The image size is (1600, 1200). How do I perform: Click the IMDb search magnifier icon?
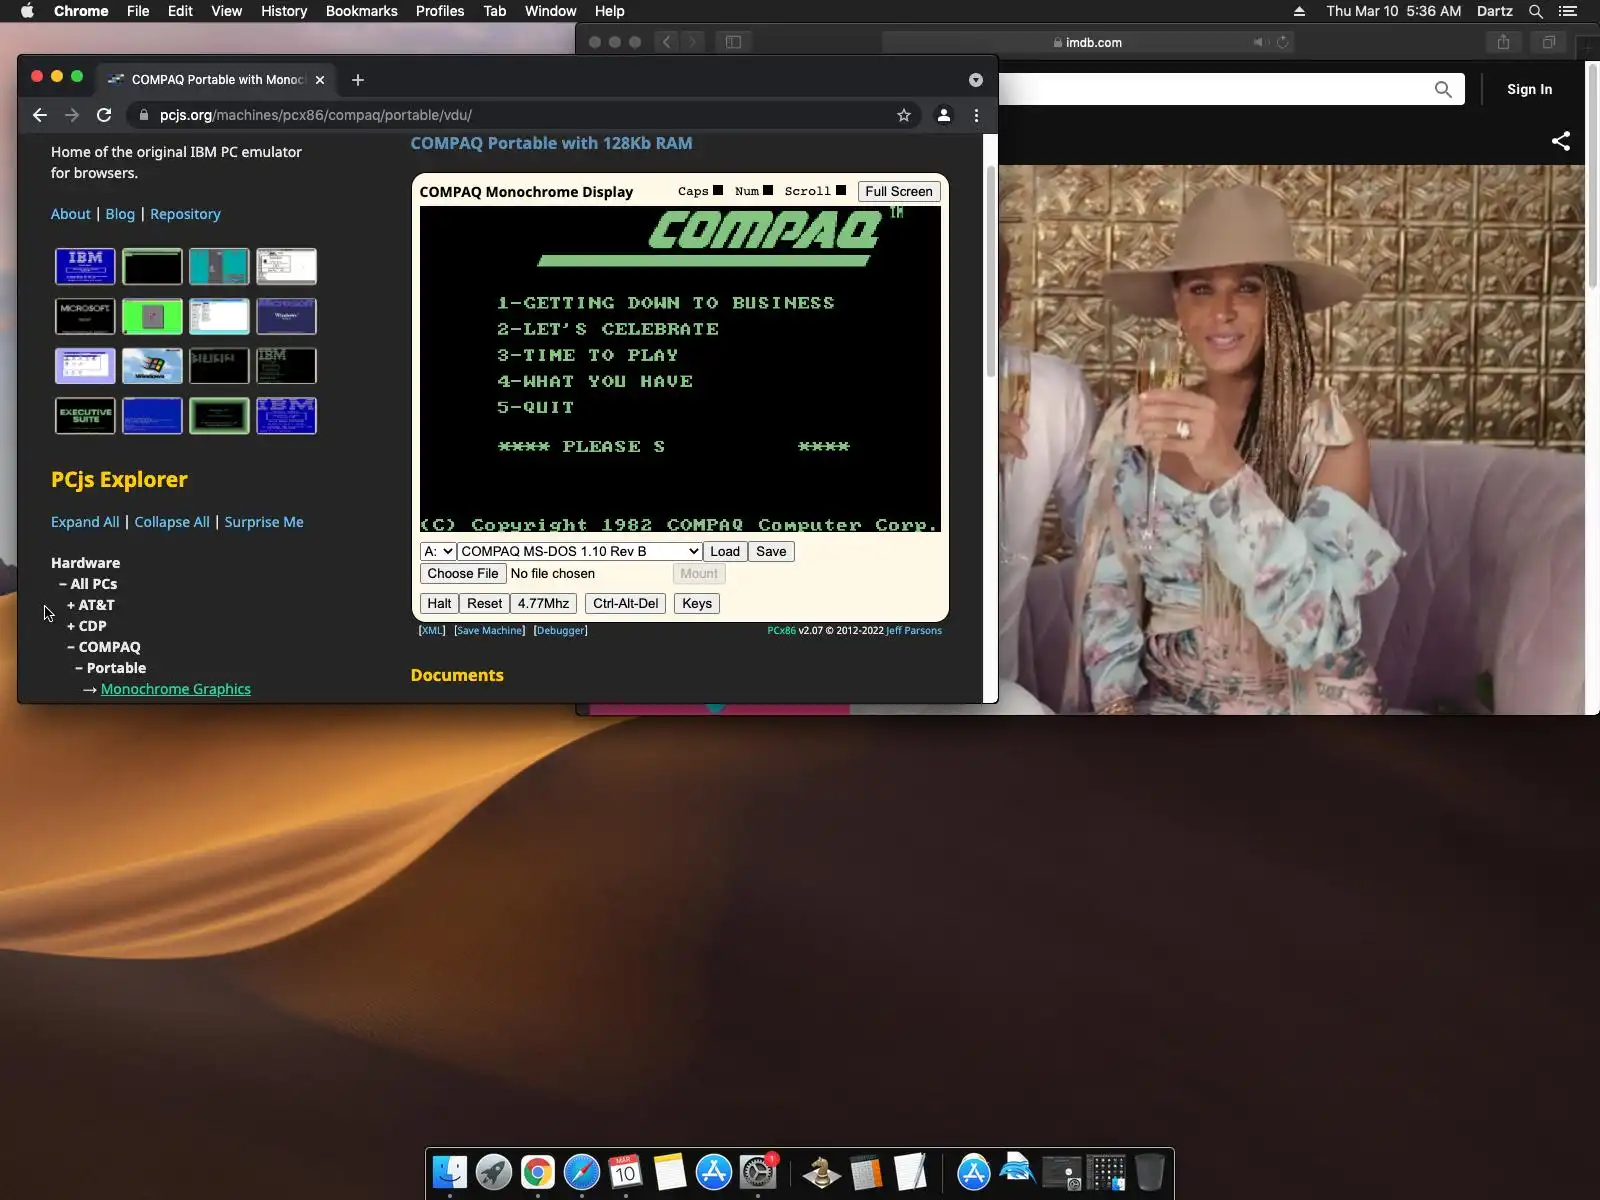click(1443, 89)
